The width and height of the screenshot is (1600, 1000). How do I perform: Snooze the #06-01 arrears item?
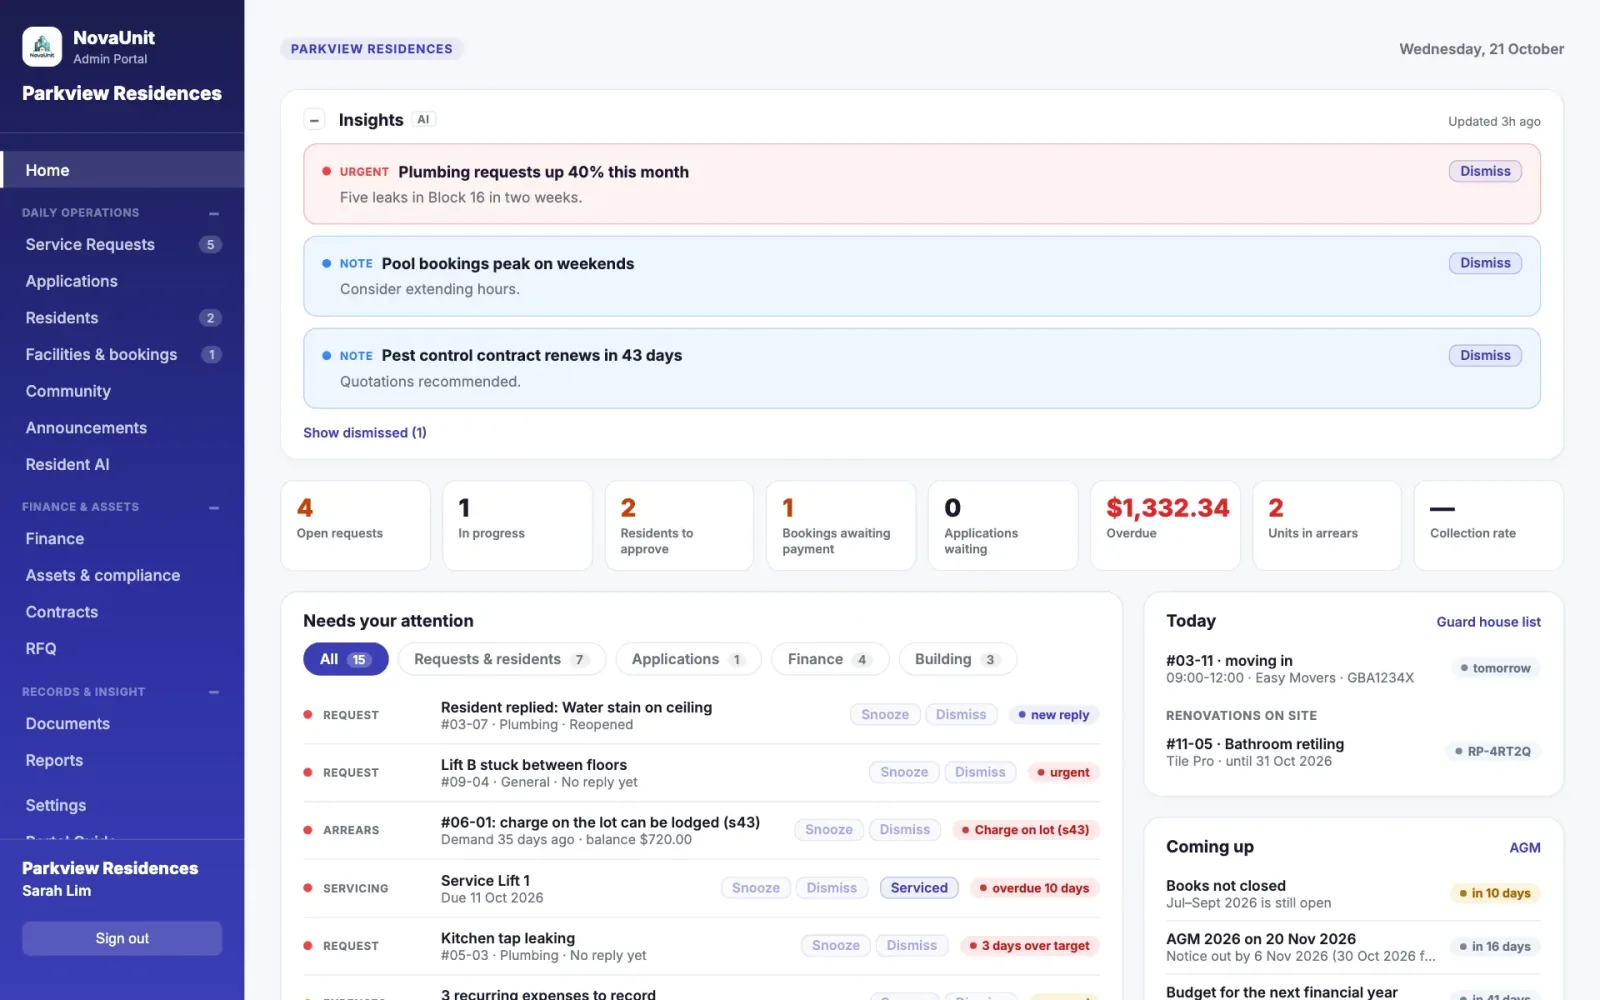point(829,830)
